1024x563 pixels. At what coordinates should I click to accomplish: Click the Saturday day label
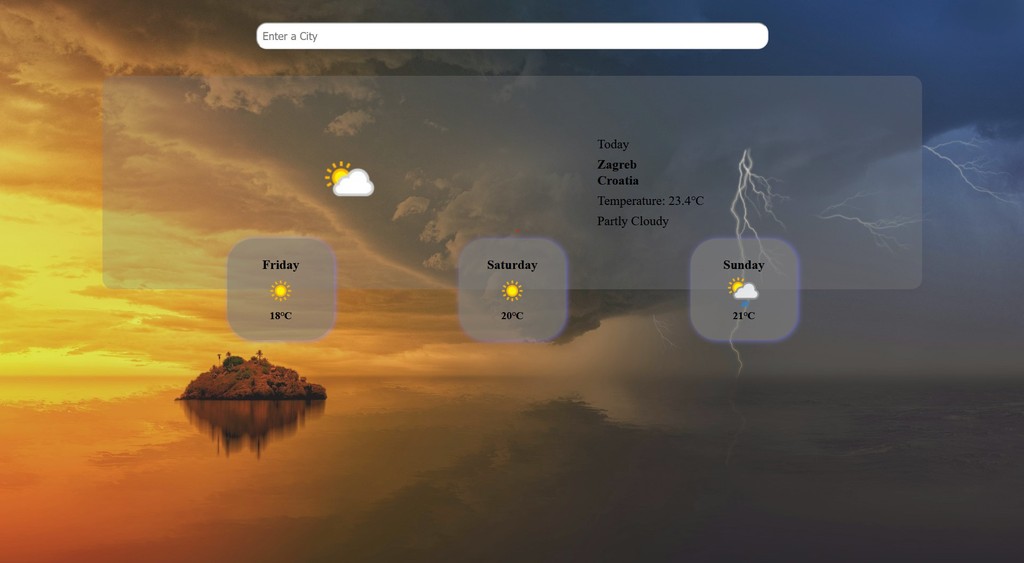pos(512,265)
